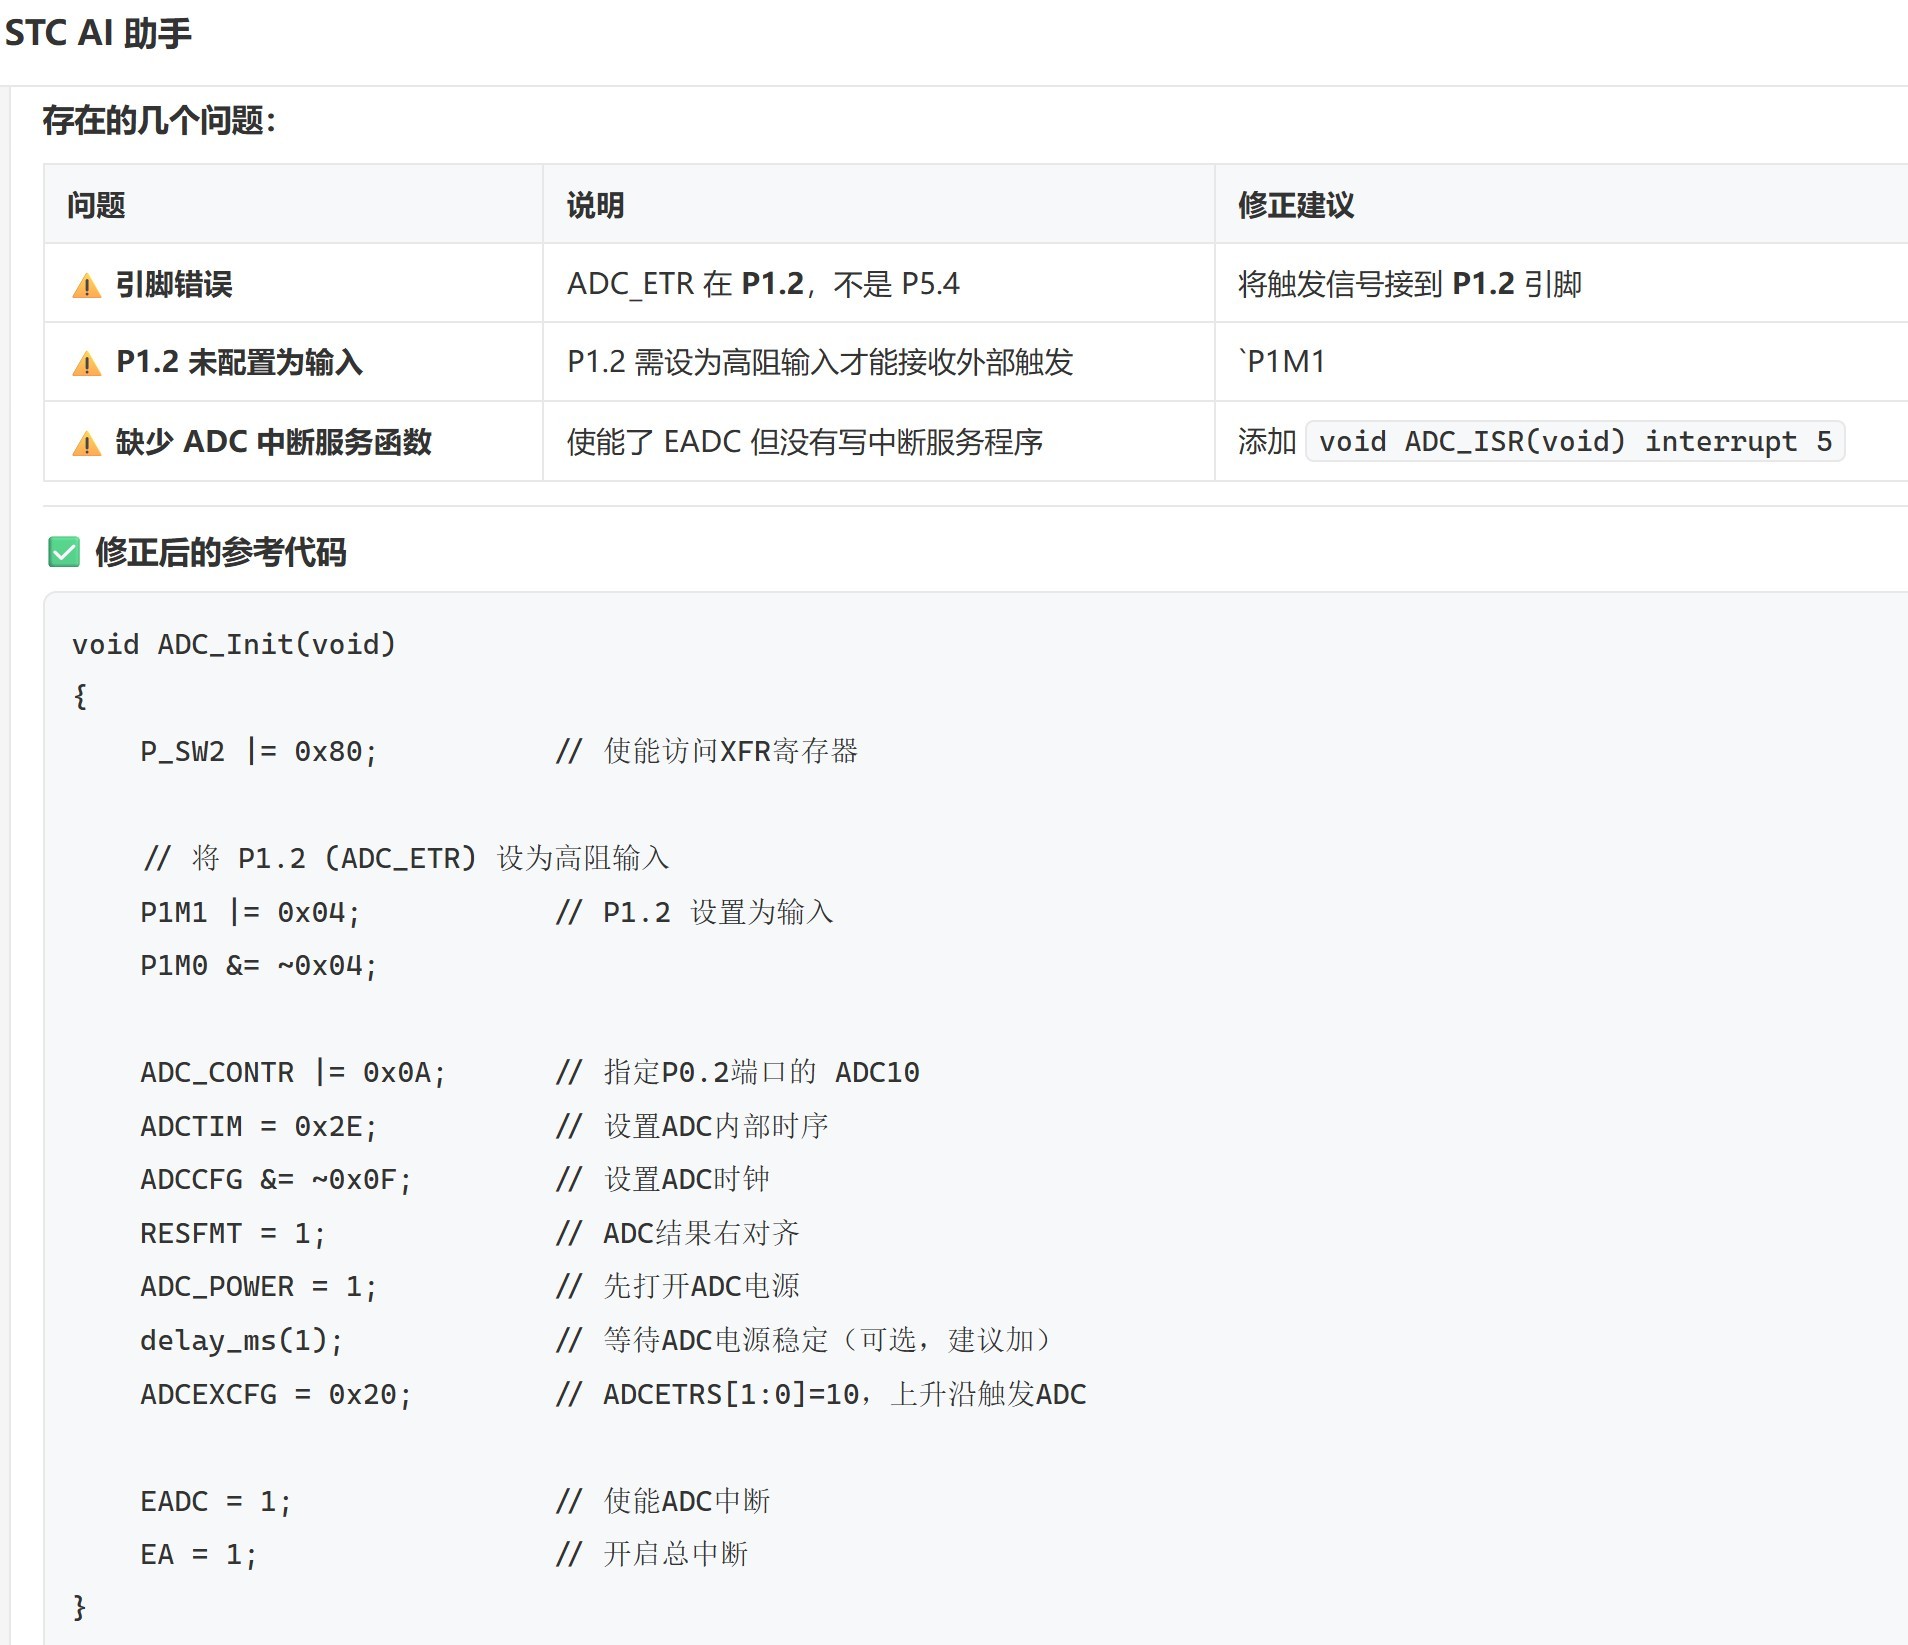Click the code line P1M1 |= 0x04;
Viewport: 1908px width, 1645px height.
[250, 912]
